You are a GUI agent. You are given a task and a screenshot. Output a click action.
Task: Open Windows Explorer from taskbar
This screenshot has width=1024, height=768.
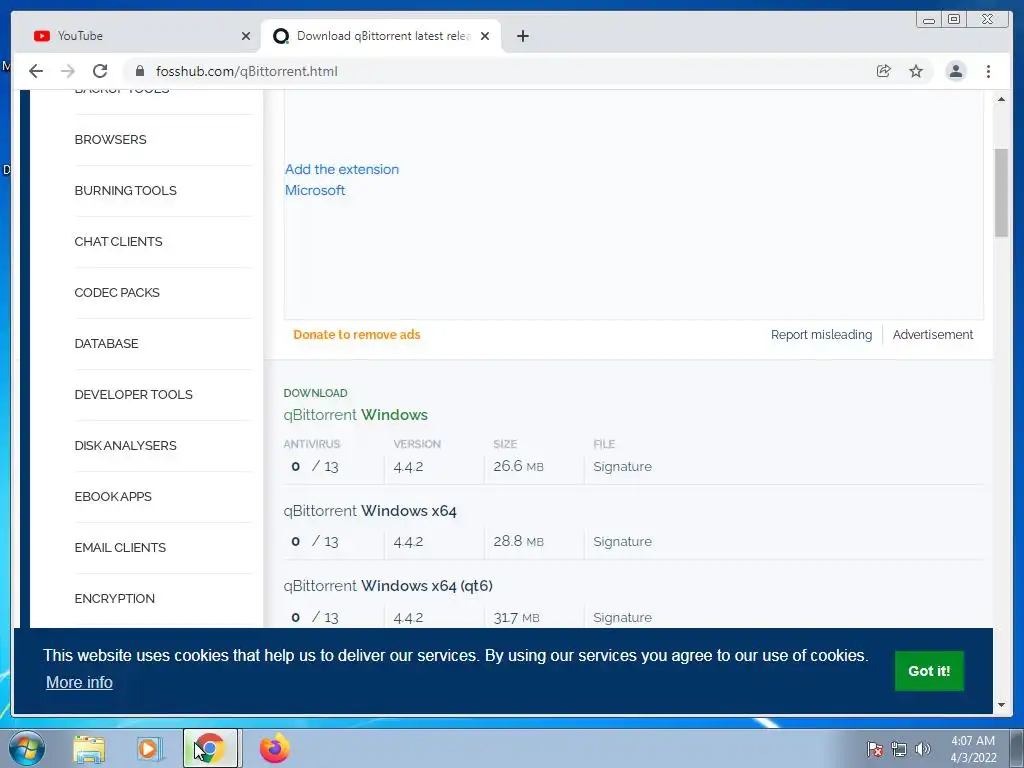[x=89, y=748]
